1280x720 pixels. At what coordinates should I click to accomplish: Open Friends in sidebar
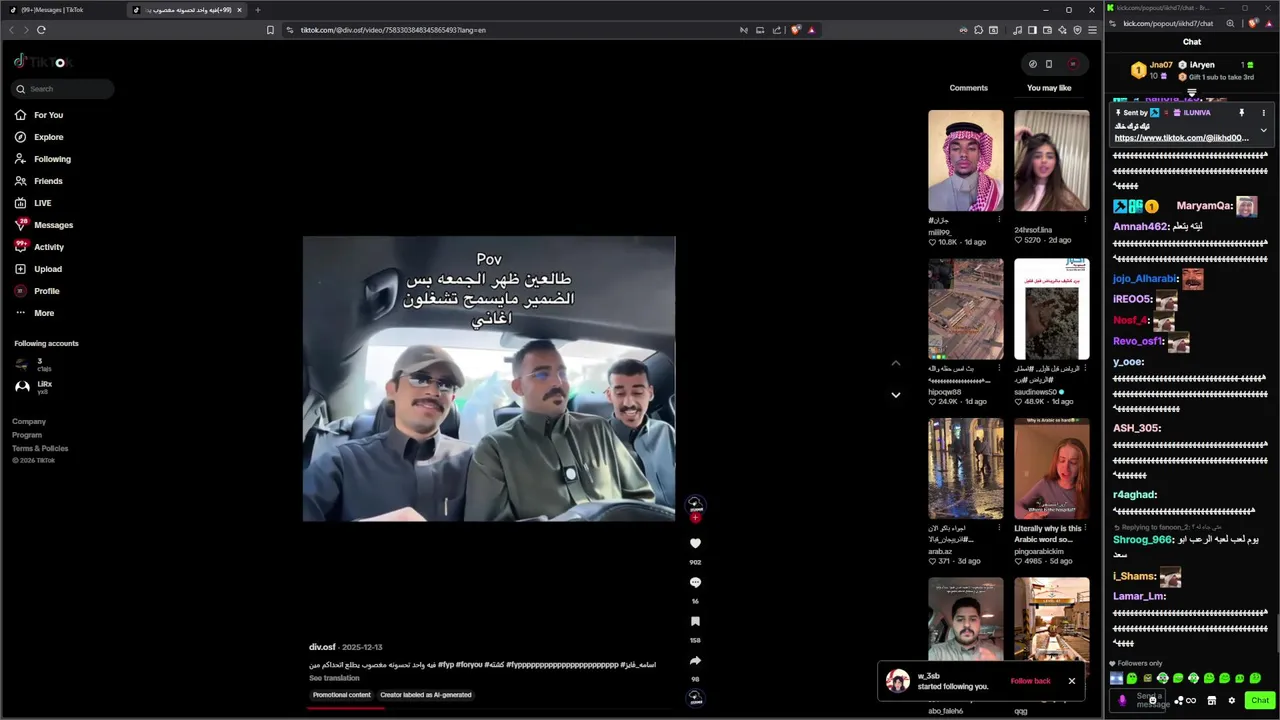[x=39, y=181]
